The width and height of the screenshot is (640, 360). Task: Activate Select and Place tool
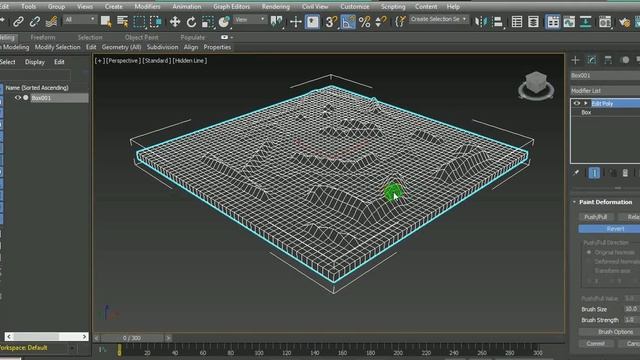pyautogui.click(x=224, y=22)
